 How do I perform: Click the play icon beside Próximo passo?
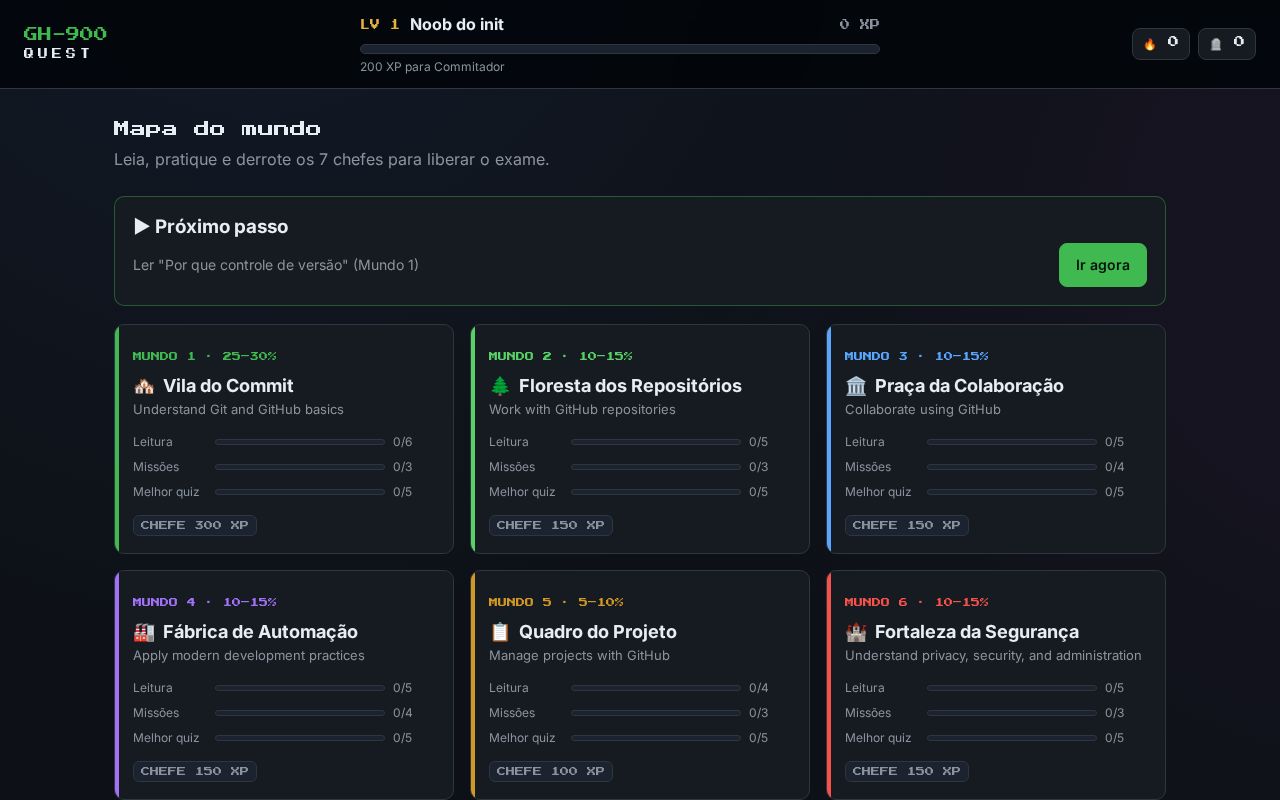point(142,227)
